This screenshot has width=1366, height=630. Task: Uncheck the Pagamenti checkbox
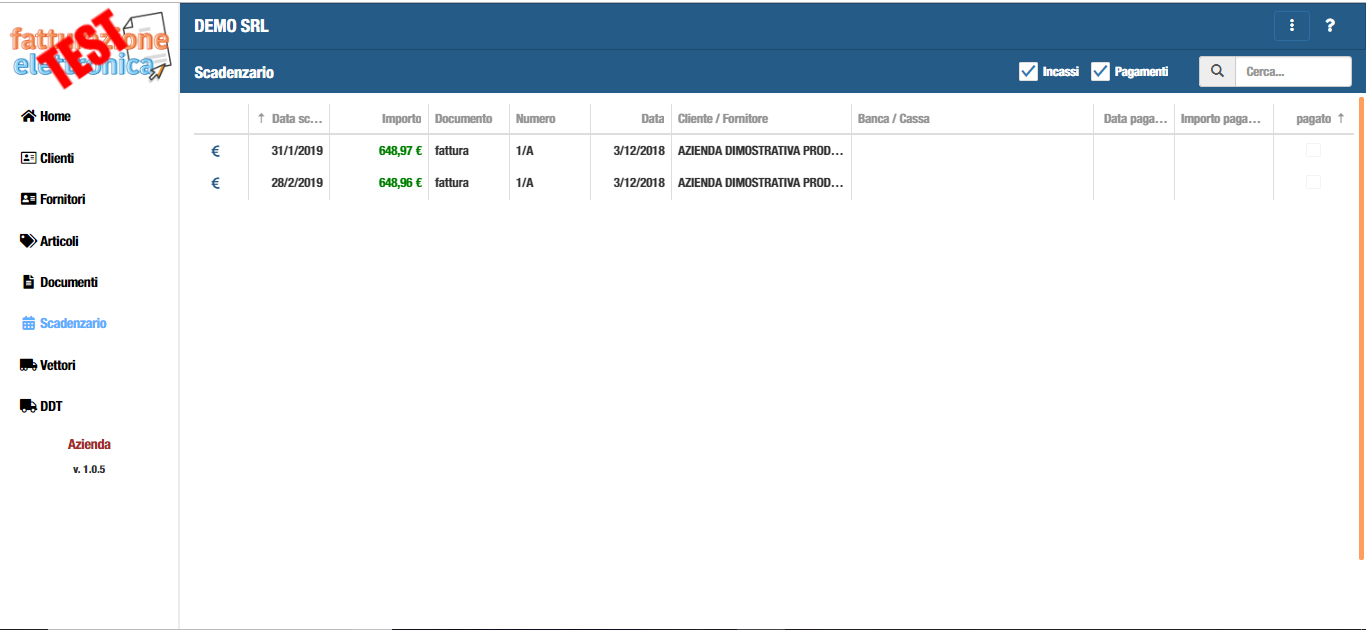click(x=1100, y=71)
